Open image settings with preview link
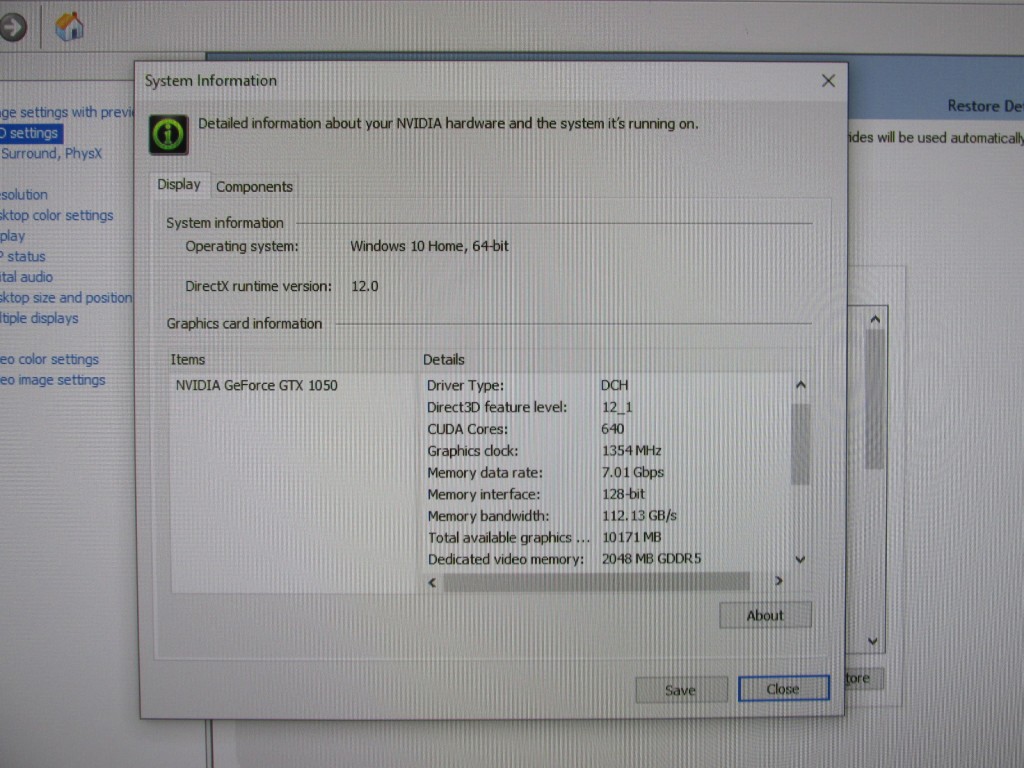1024x768 pixels. coord(67,112)
